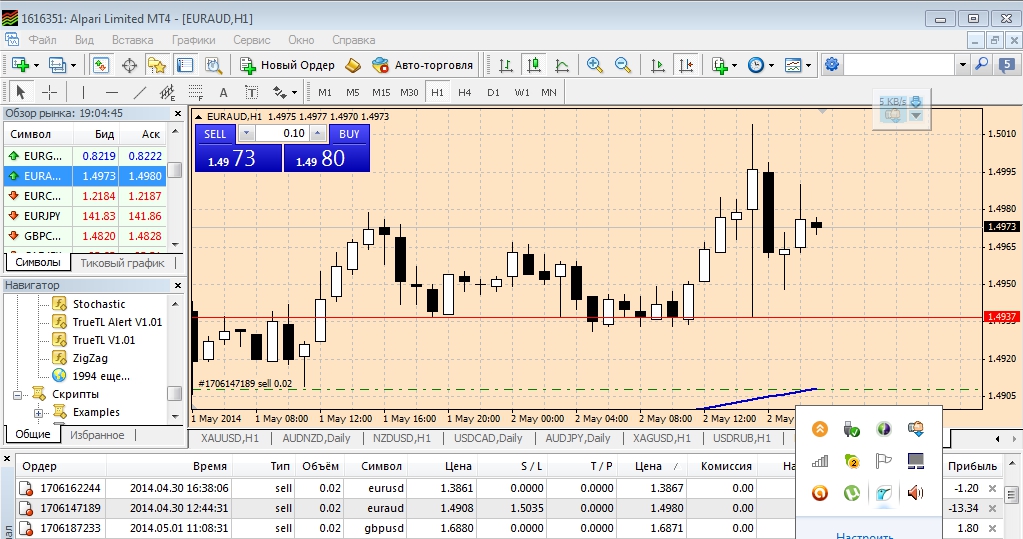This screenshot has height=539, width=1023.
Task: Draw a horizontal line
Action: (112, 93)
